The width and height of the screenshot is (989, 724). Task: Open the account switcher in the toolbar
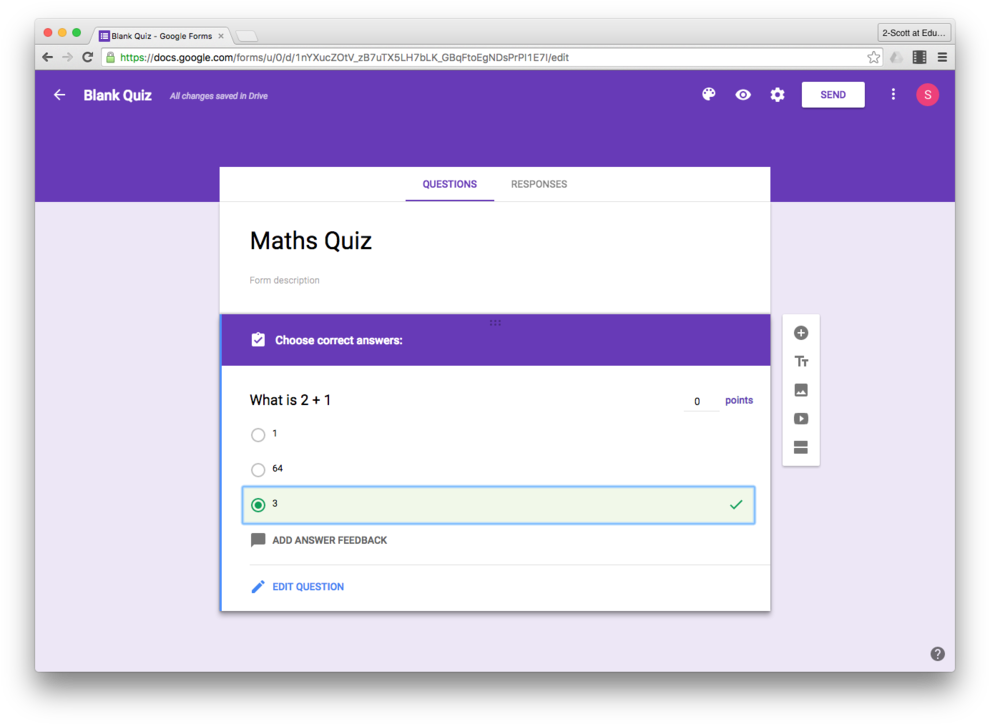coord(927,94)
